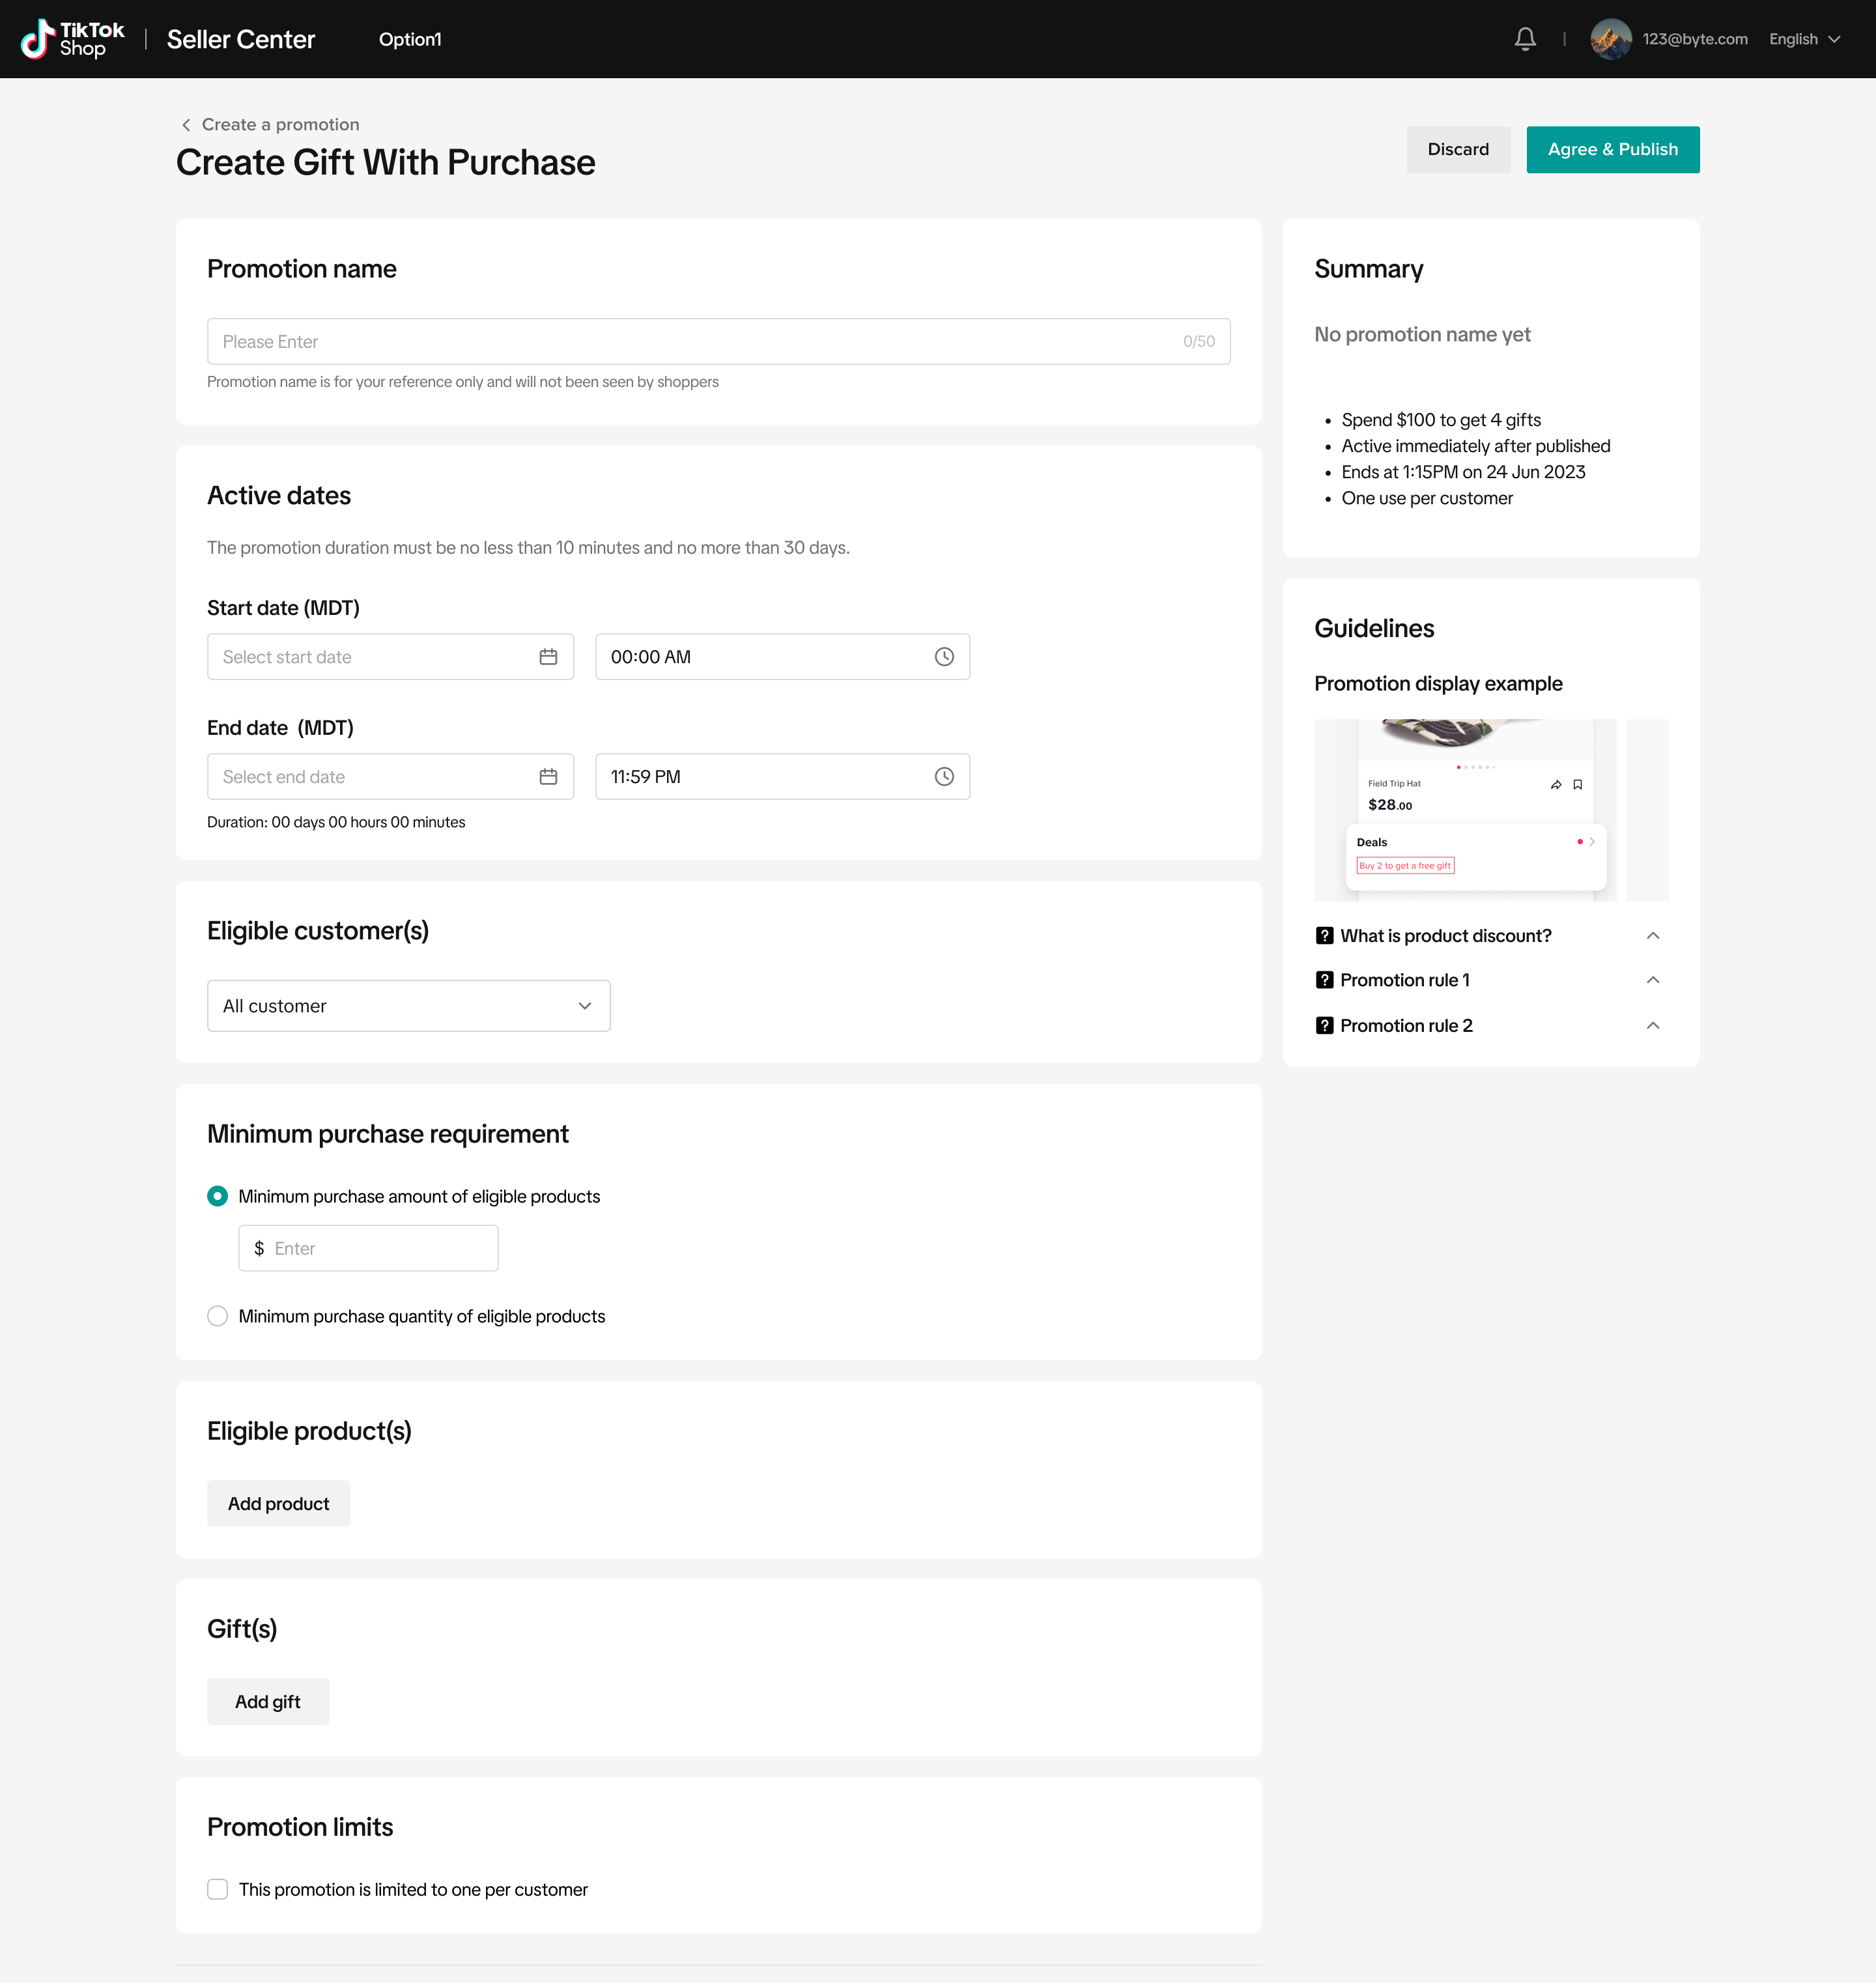
Task: Open Option1 in the top navigation
Action: point(410,39)
